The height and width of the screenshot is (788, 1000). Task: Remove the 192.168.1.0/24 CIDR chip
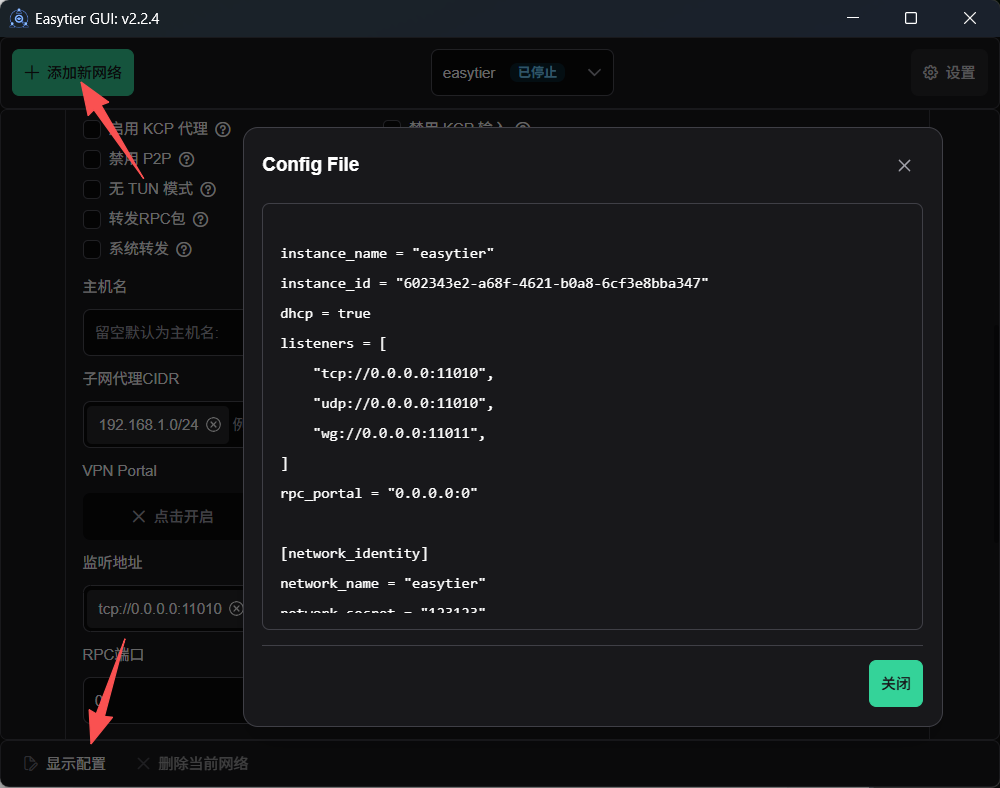pyautogui.click(x=214, y=425)
